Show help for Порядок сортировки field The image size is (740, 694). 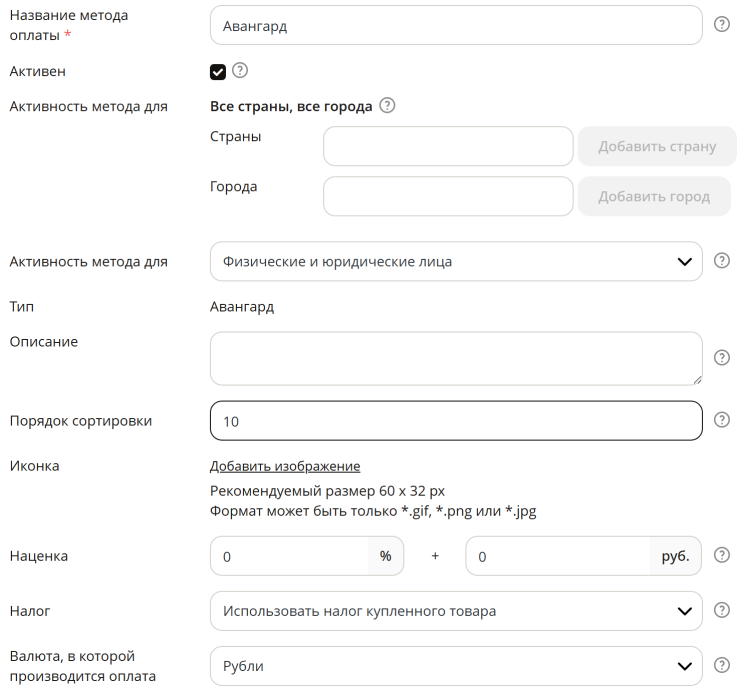pyautogui.click(x=722, y=419)
